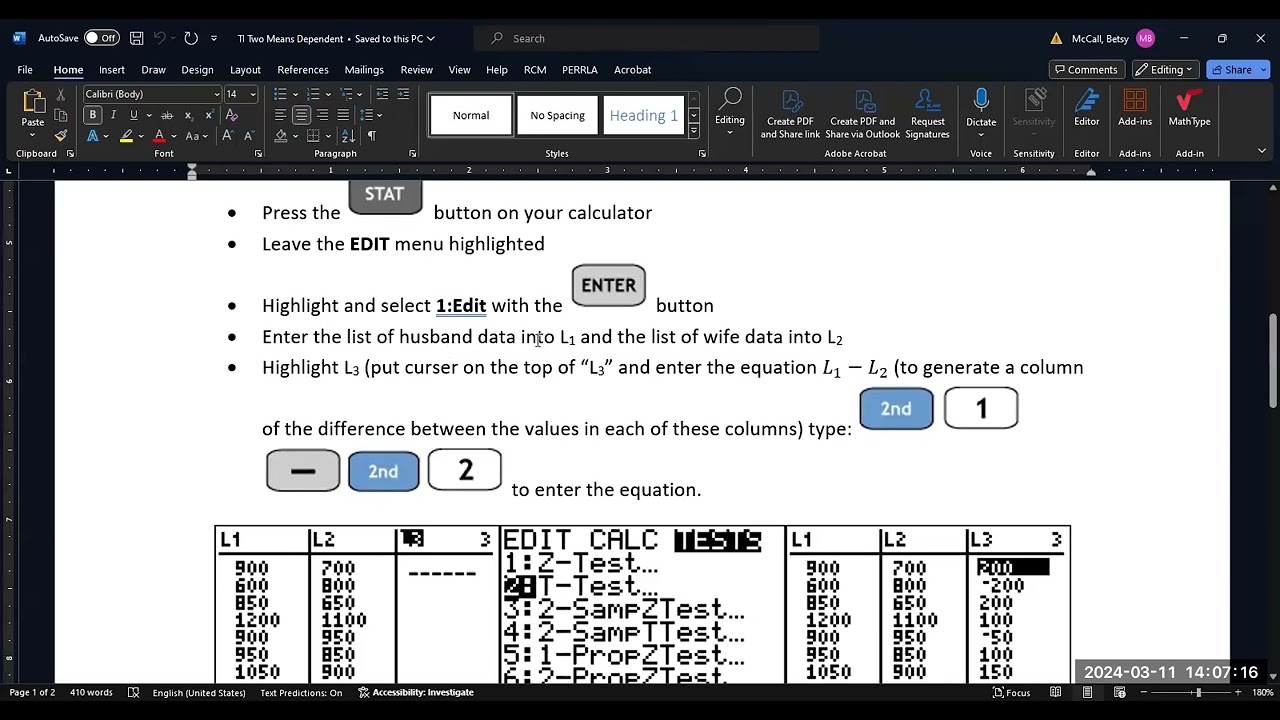The width and height of the screenshot is (1280, 720).
Task: Open the File menu
Action: point(25,69)
